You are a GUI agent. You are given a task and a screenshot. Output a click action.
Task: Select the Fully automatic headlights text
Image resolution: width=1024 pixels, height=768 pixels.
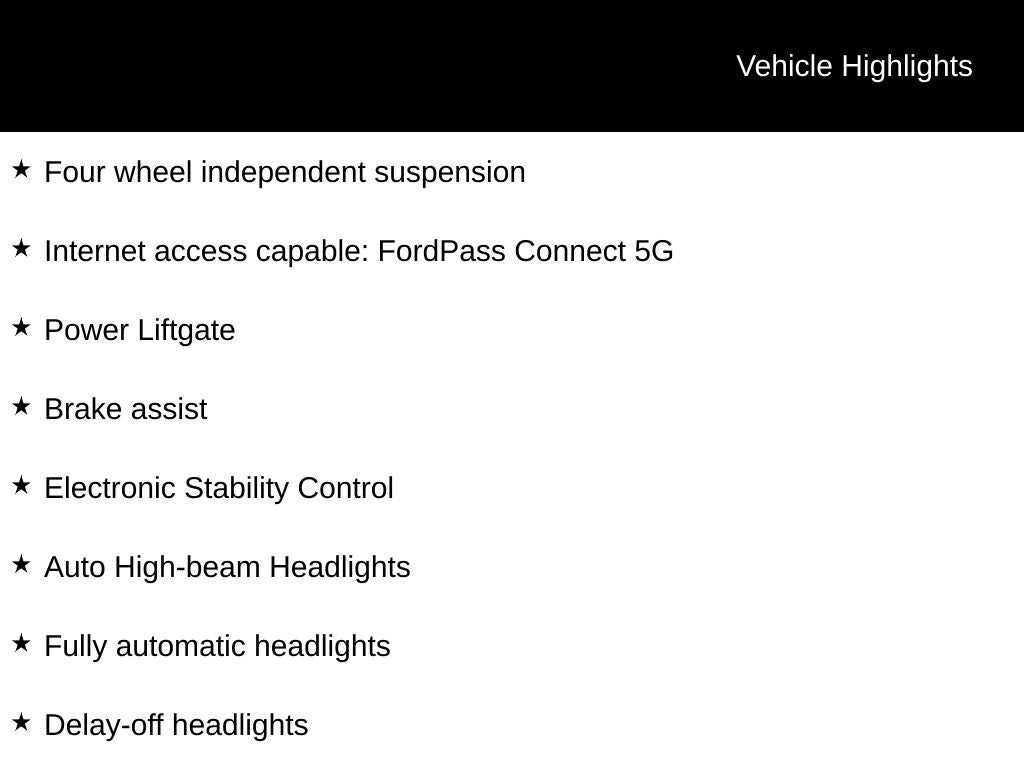(x=217, y=646)
